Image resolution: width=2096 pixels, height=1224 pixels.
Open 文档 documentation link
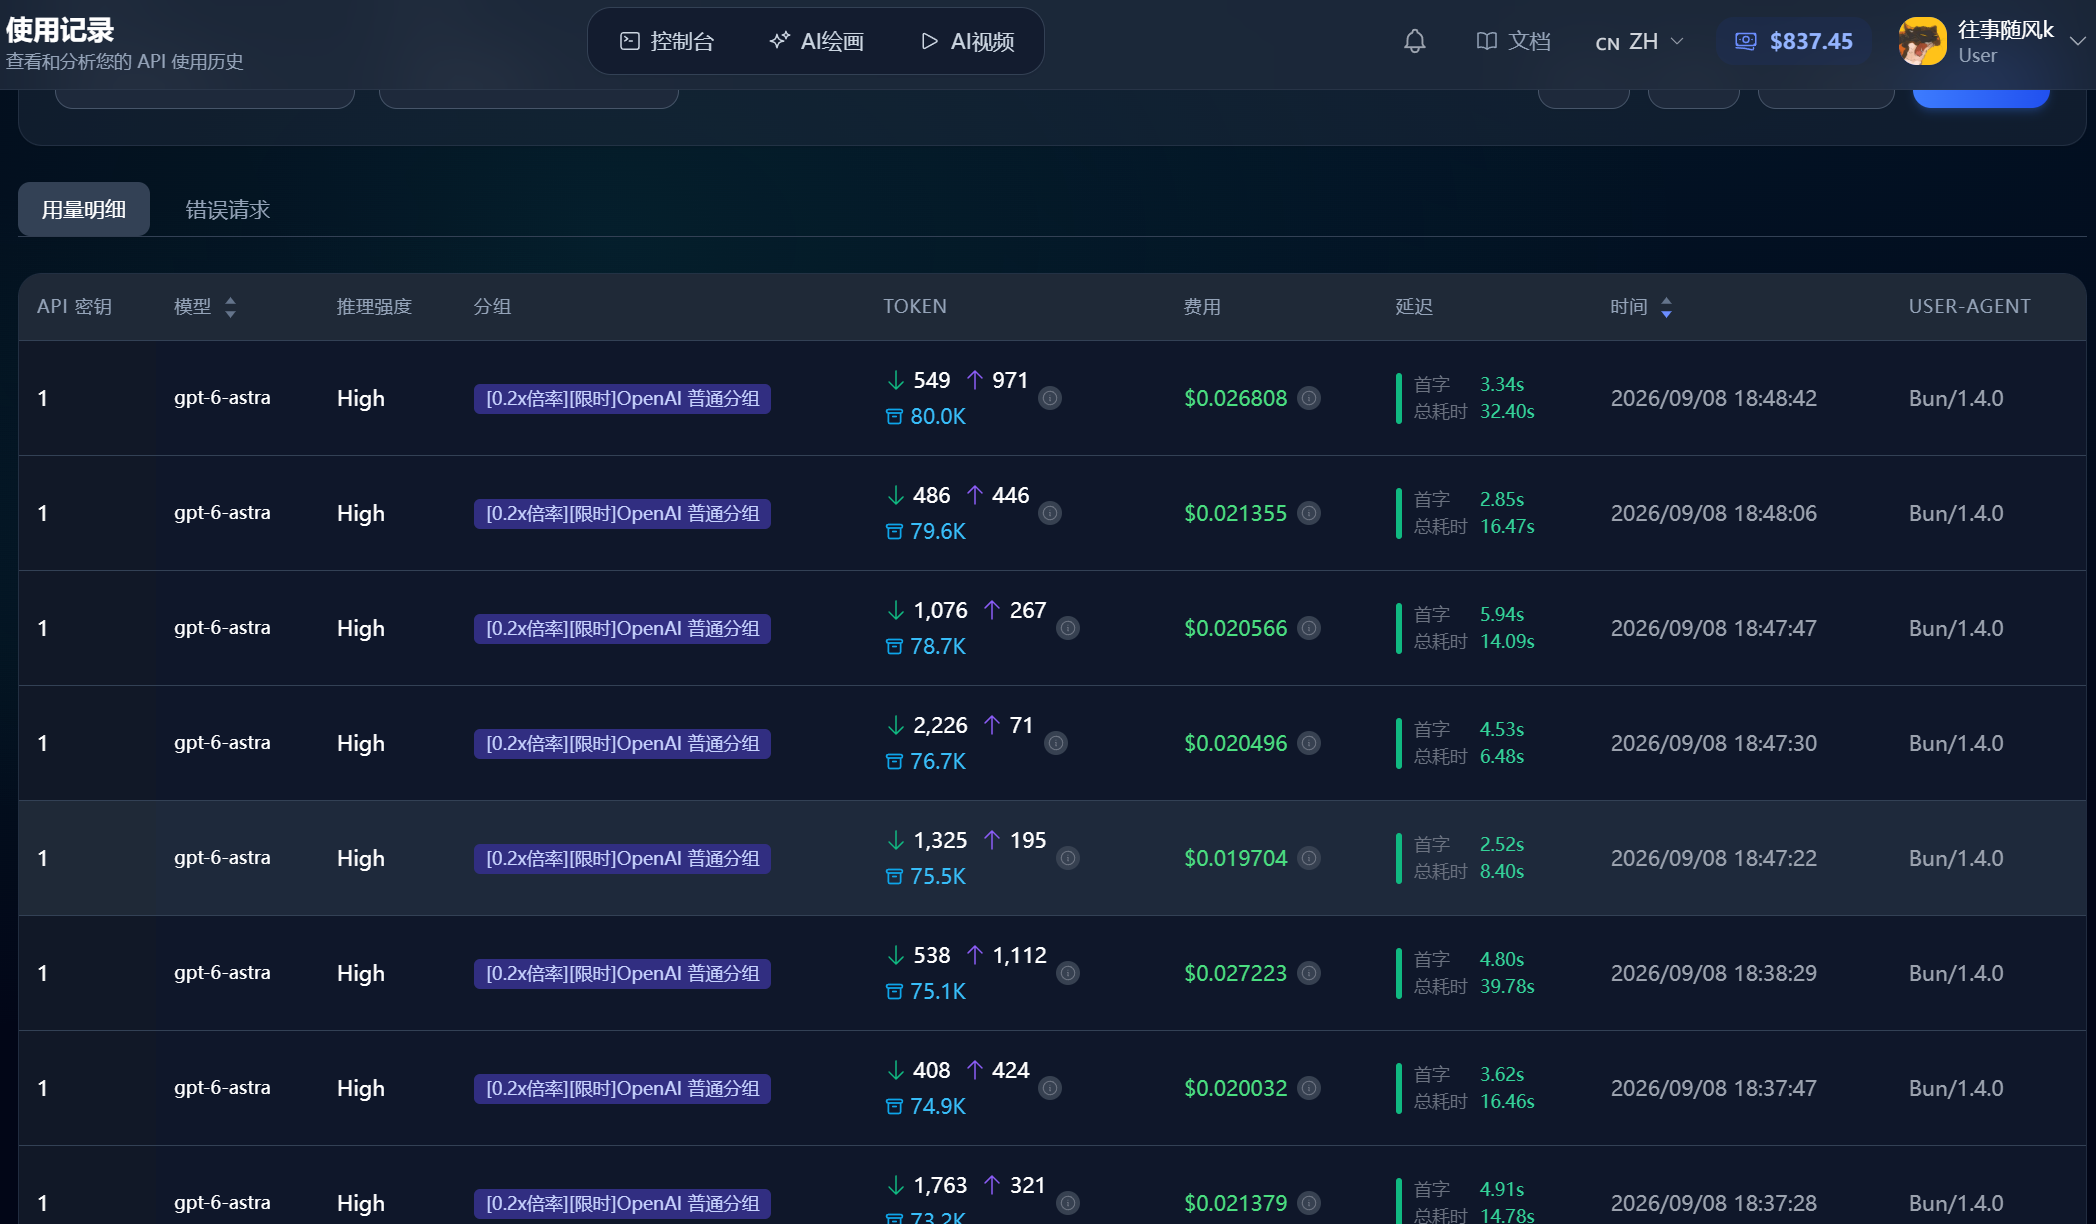point(1513,41)
